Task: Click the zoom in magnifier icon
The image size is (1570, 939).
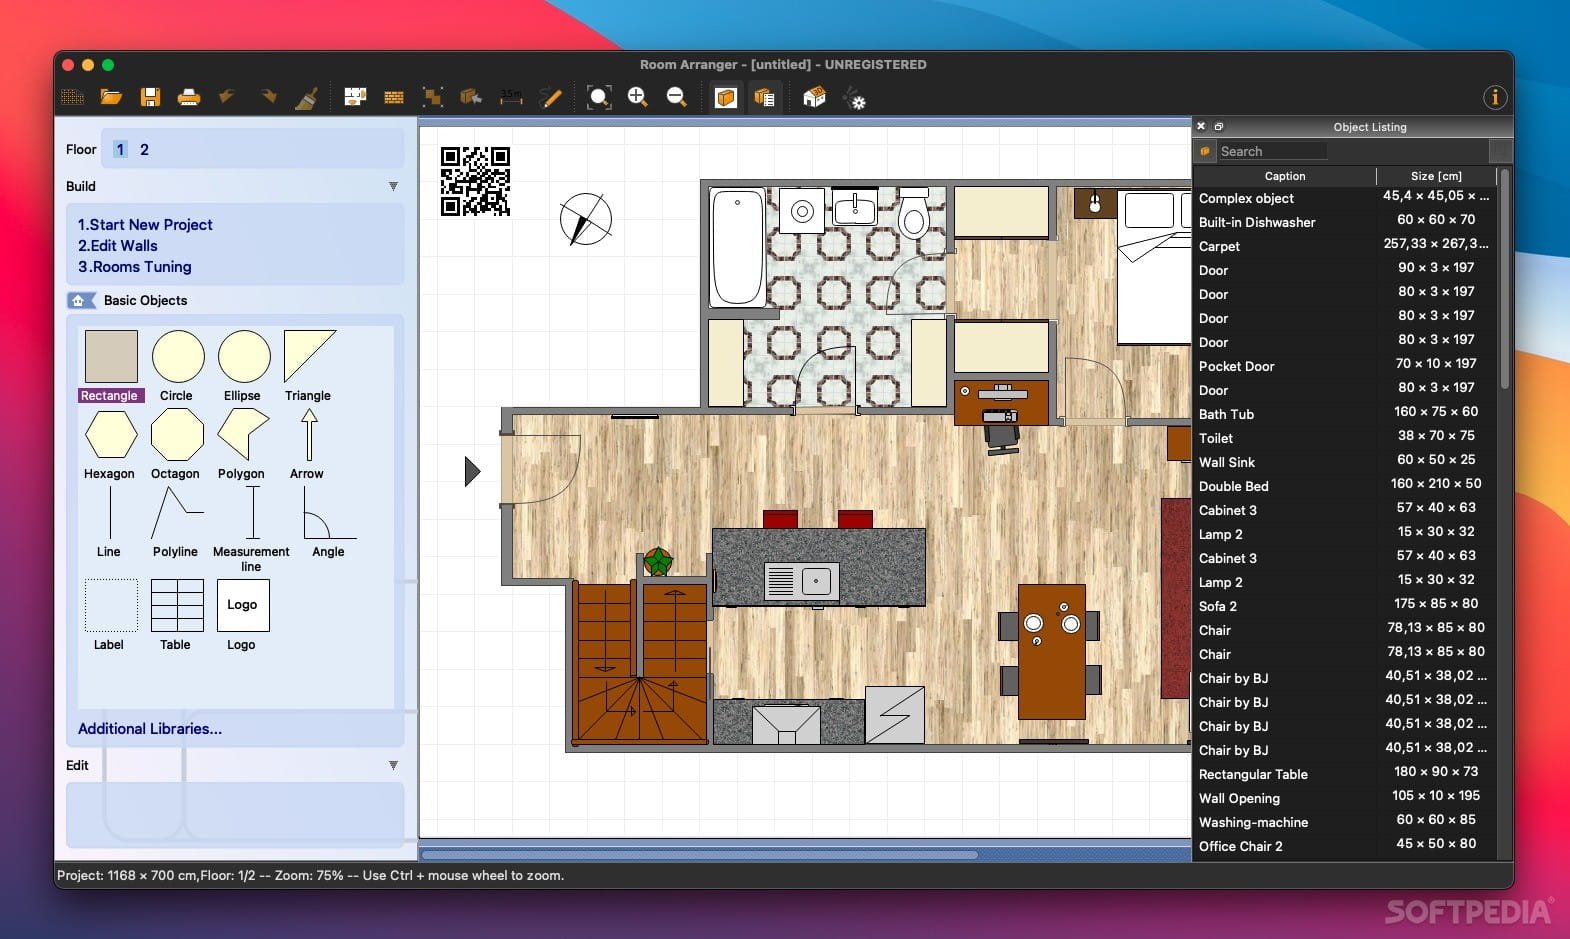Action: [x=637, y=97]
